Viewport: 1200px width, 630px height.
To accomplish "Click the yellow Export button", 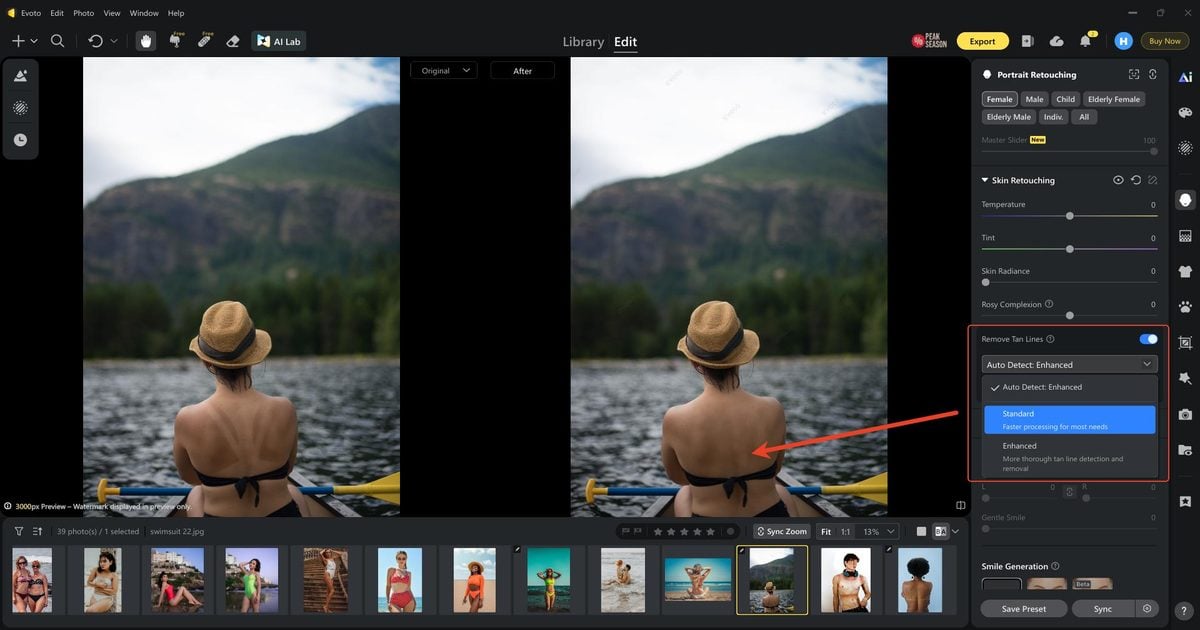I will 982,41.
